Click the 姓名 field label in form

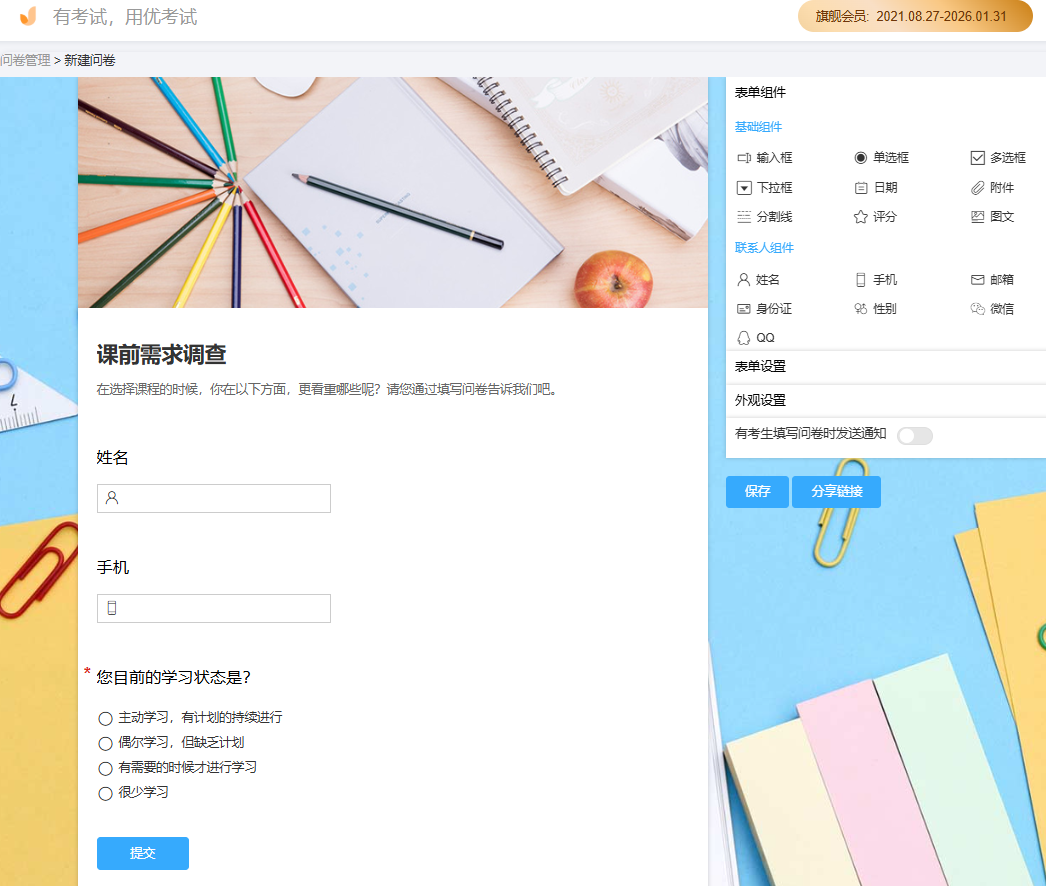[112, 458]
